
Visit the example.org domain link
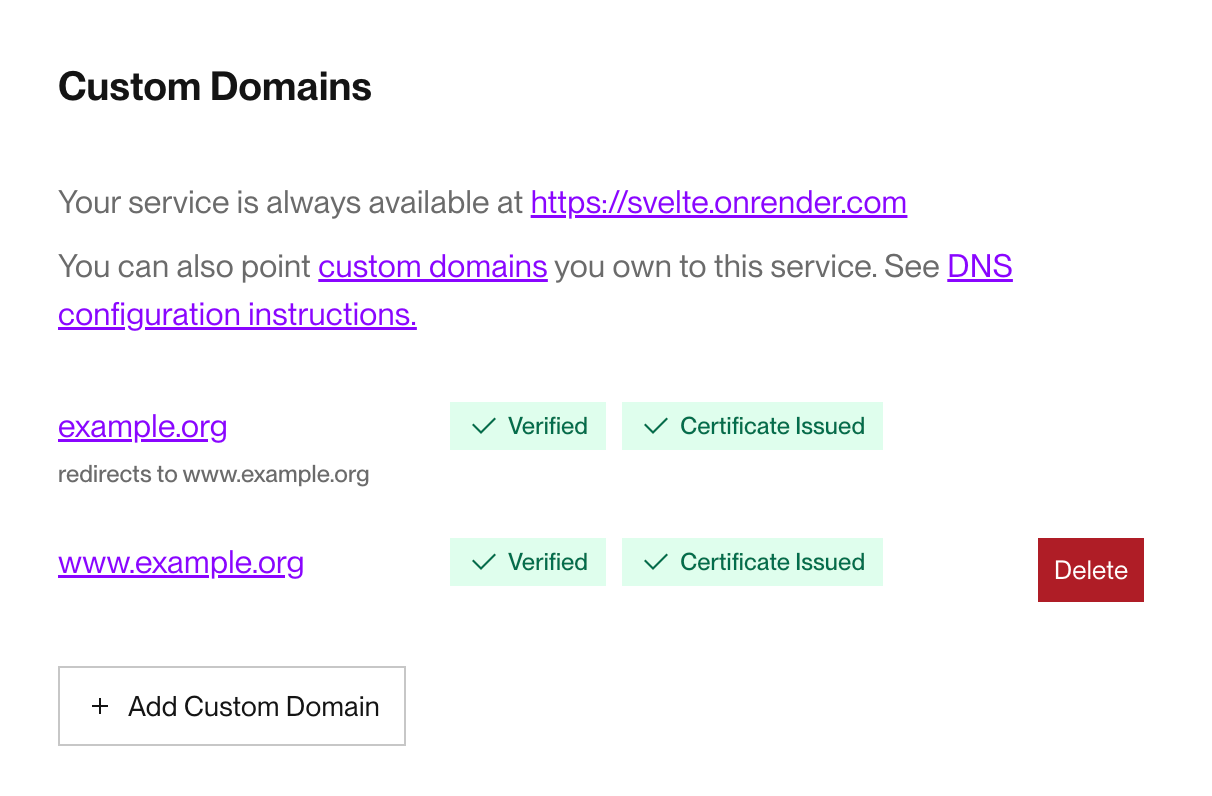[142, 426]
